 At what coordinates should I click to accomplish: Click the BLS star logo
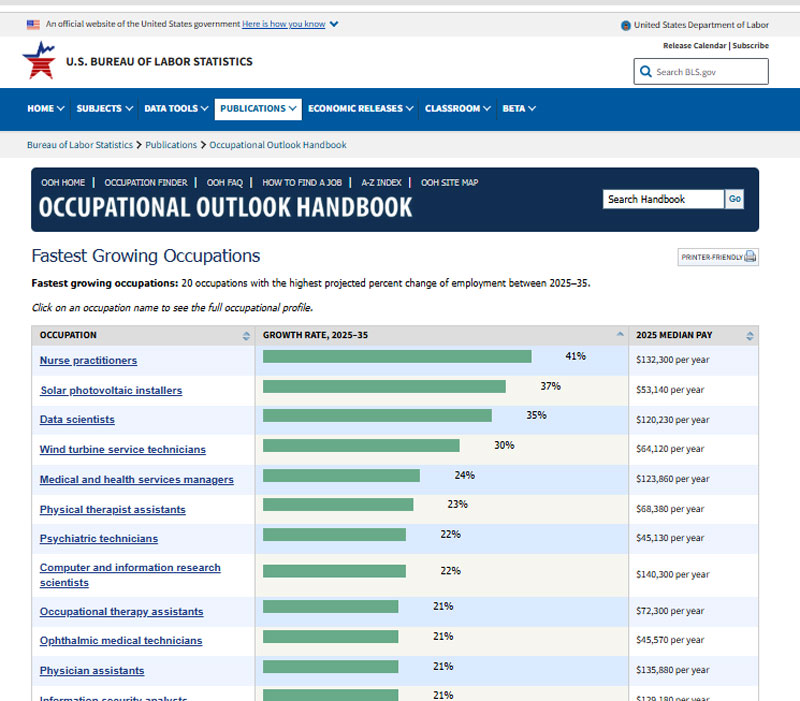[x=39, y=61]
